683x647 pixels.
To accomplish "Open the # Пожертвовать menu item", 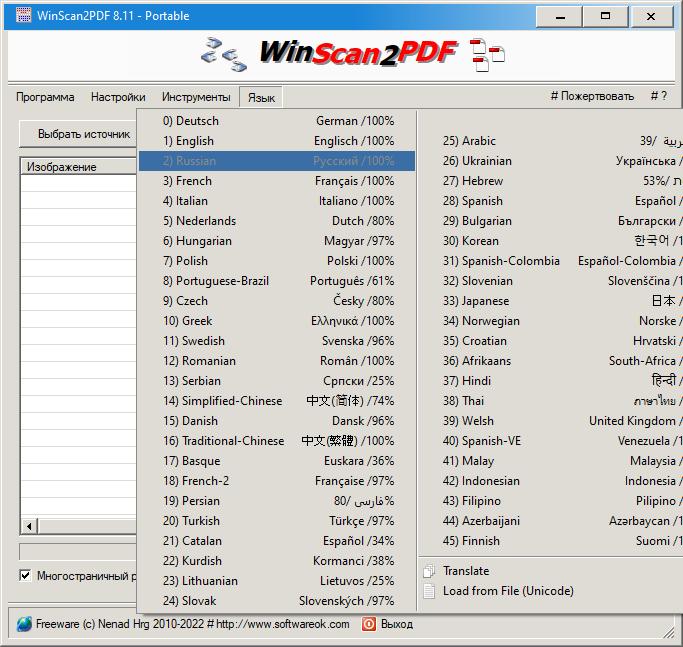I will (592, 96).
